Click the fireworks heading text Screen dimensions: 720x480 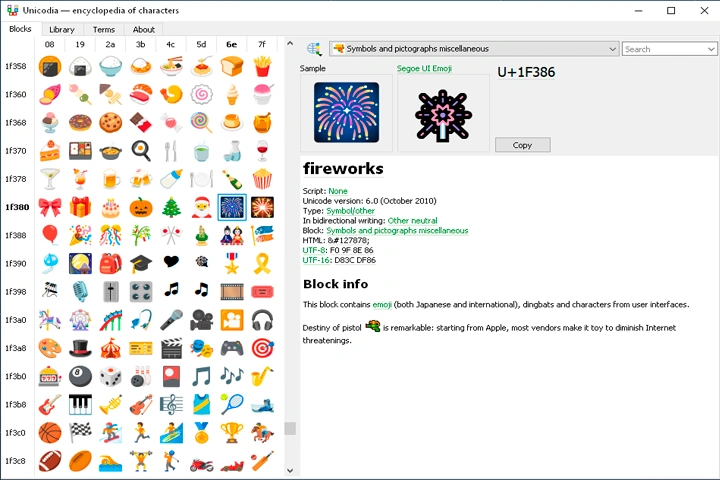343,169
